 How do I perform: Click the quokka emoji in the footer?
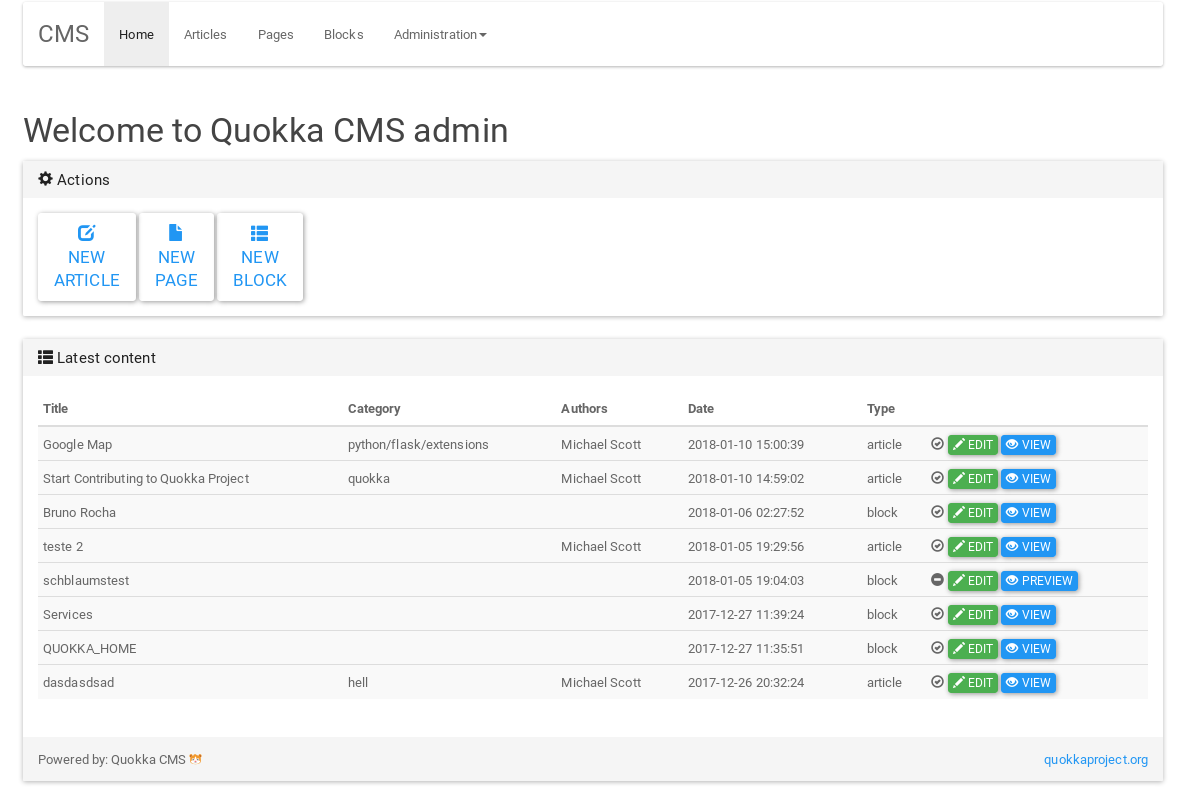click(196, 759)
